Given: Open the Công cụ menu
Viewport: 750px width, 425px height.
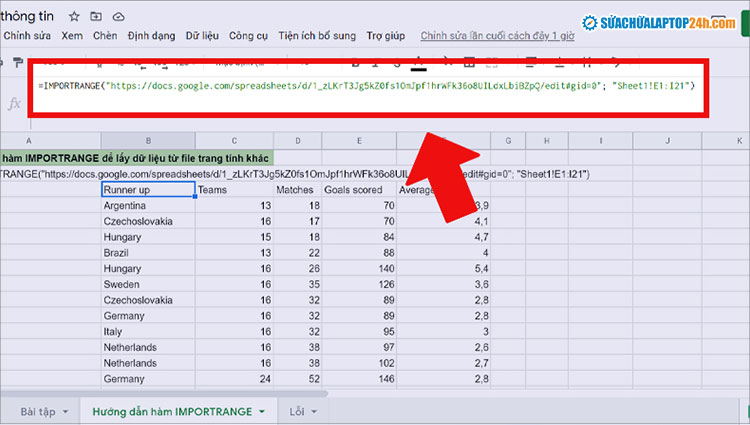Looking at the screenshot, I should [248, 36].
